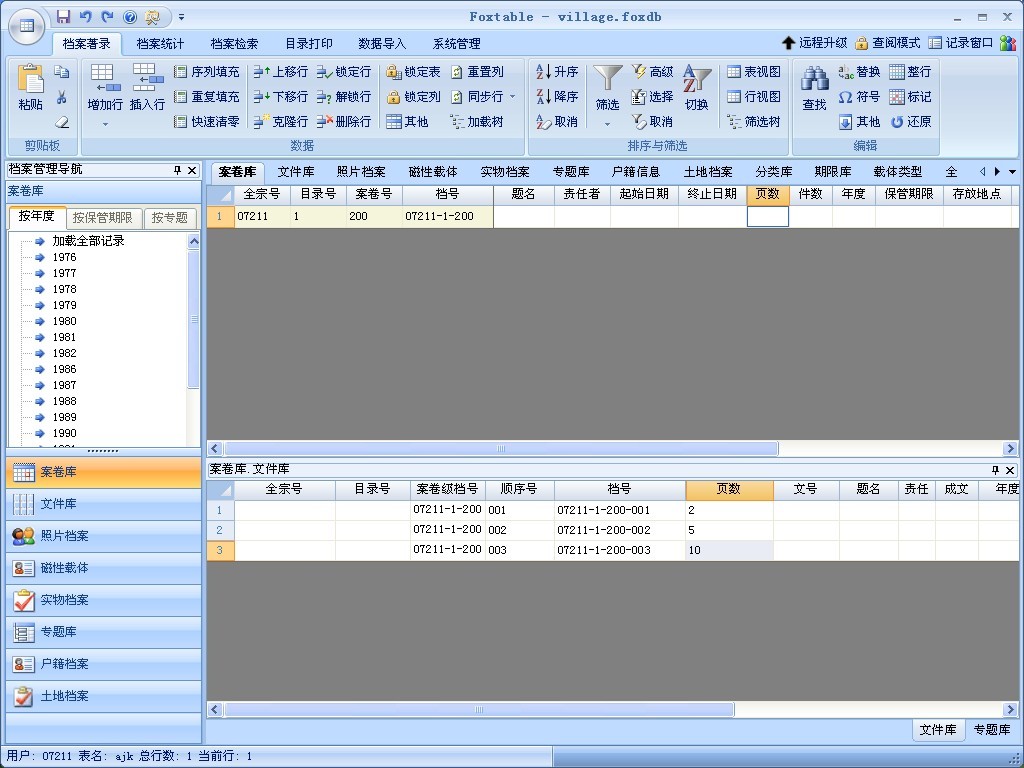The height and width of the screenshot is (768, 1024).
Task: Click 序列填充 sequence fill
Action: (x=206, y=72)
